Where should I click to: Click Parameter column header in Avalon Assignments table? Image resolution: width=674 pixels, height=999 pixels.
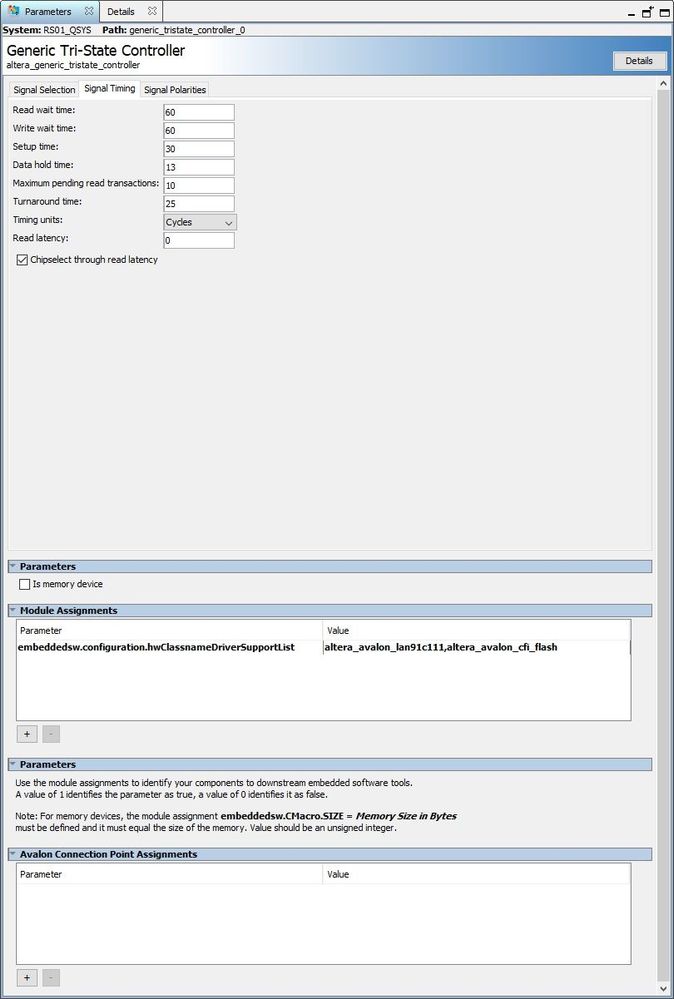(169, 874)
